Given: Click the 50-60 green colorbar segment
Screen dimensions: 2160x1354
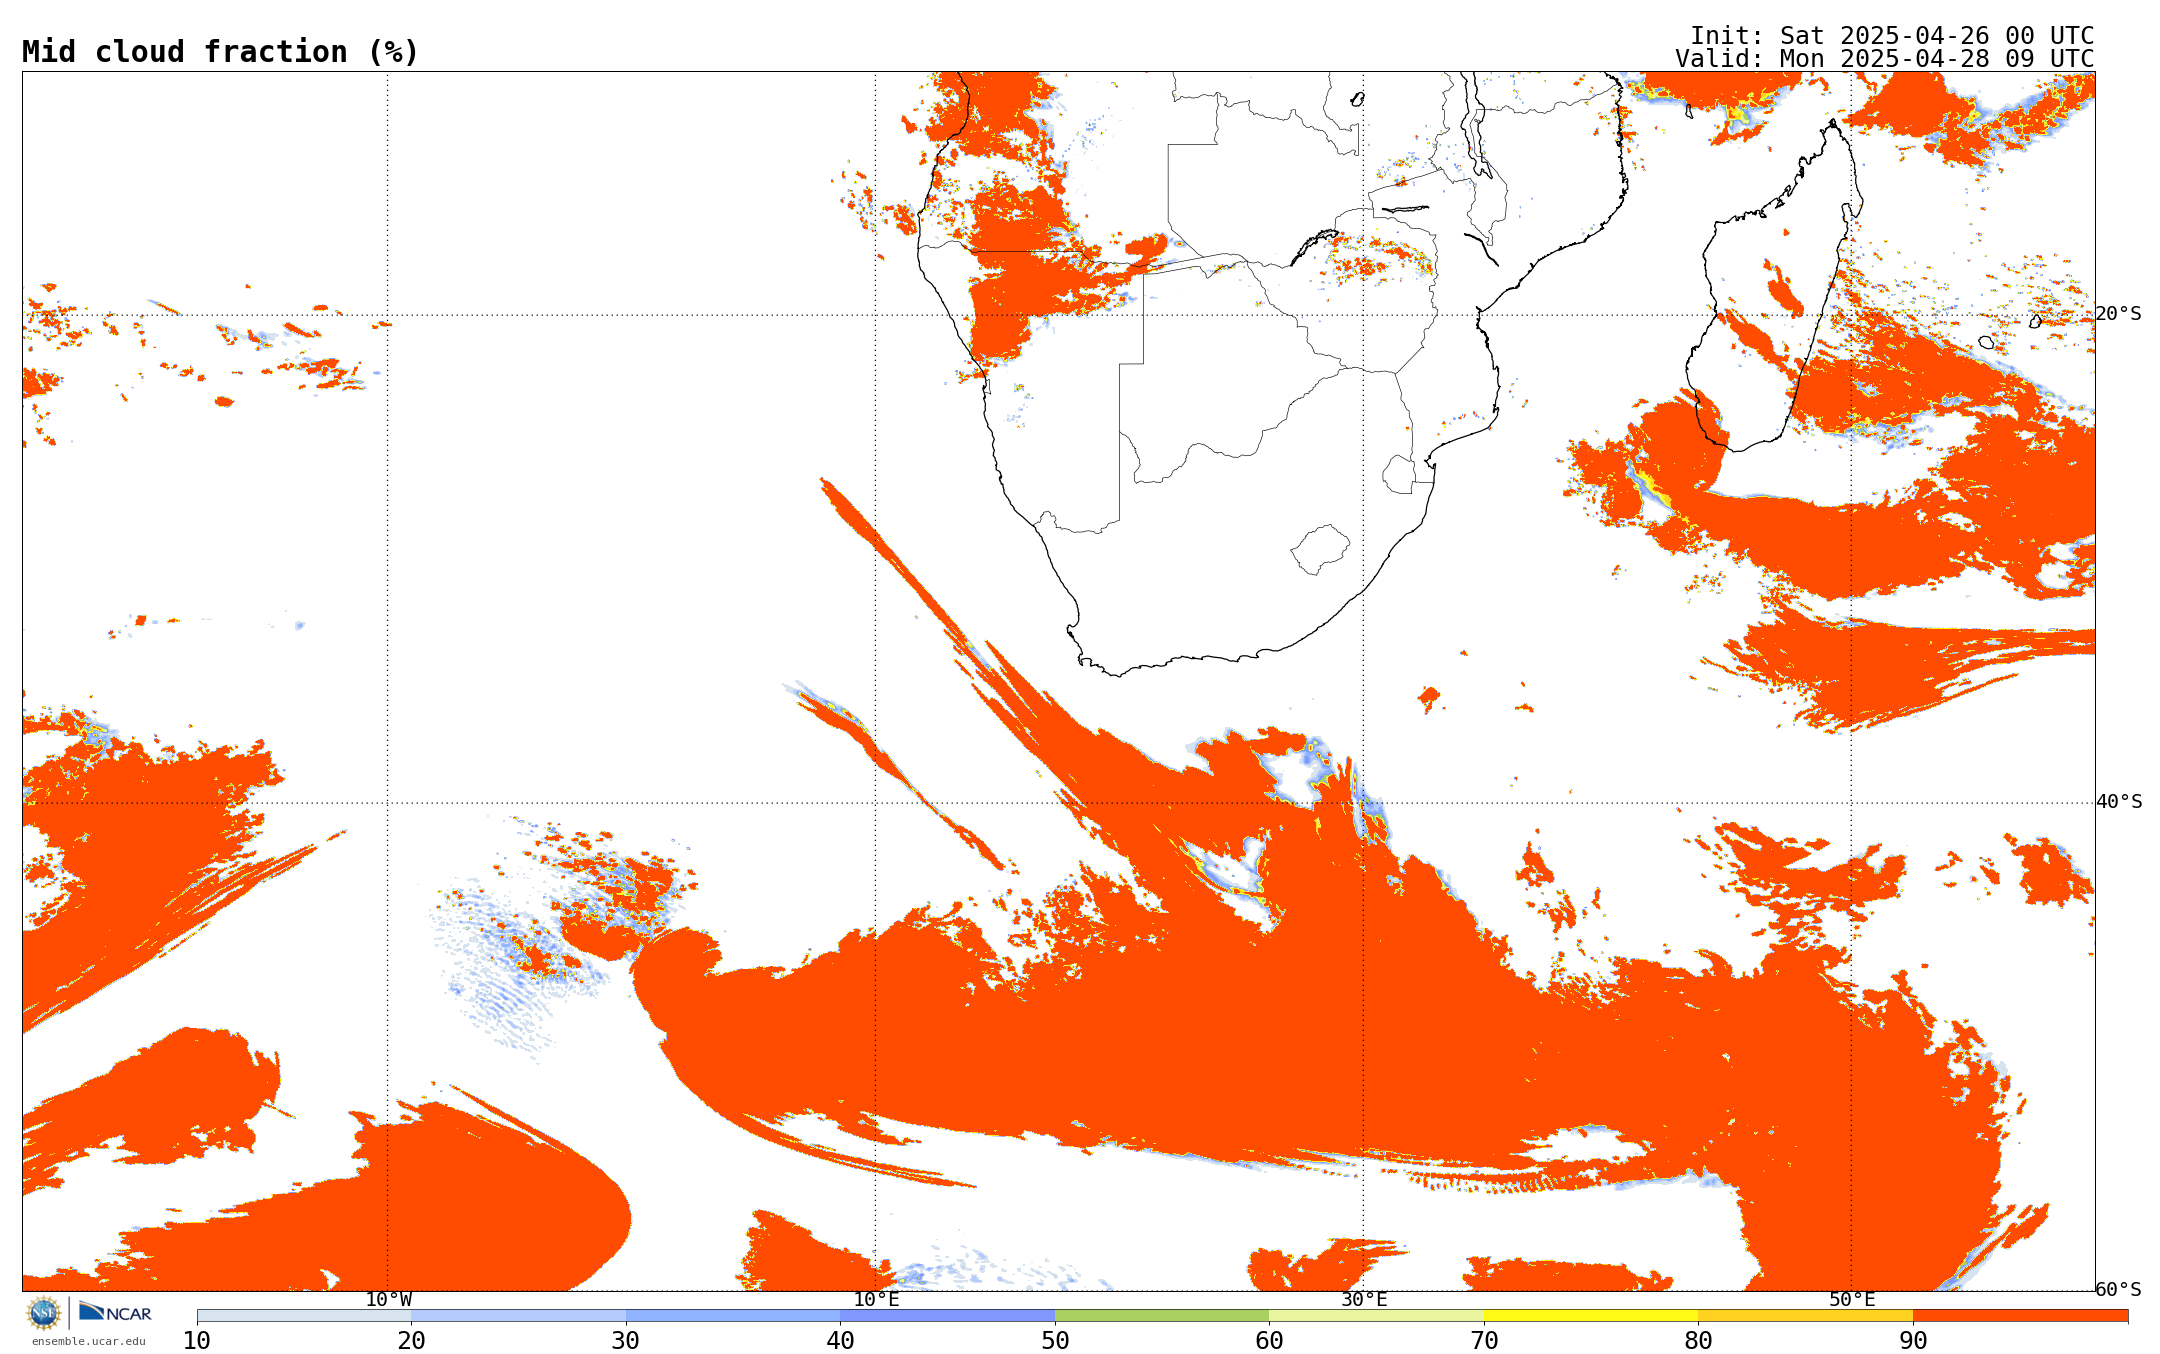Looking at the screenshot, I should pos(1162,1316).
